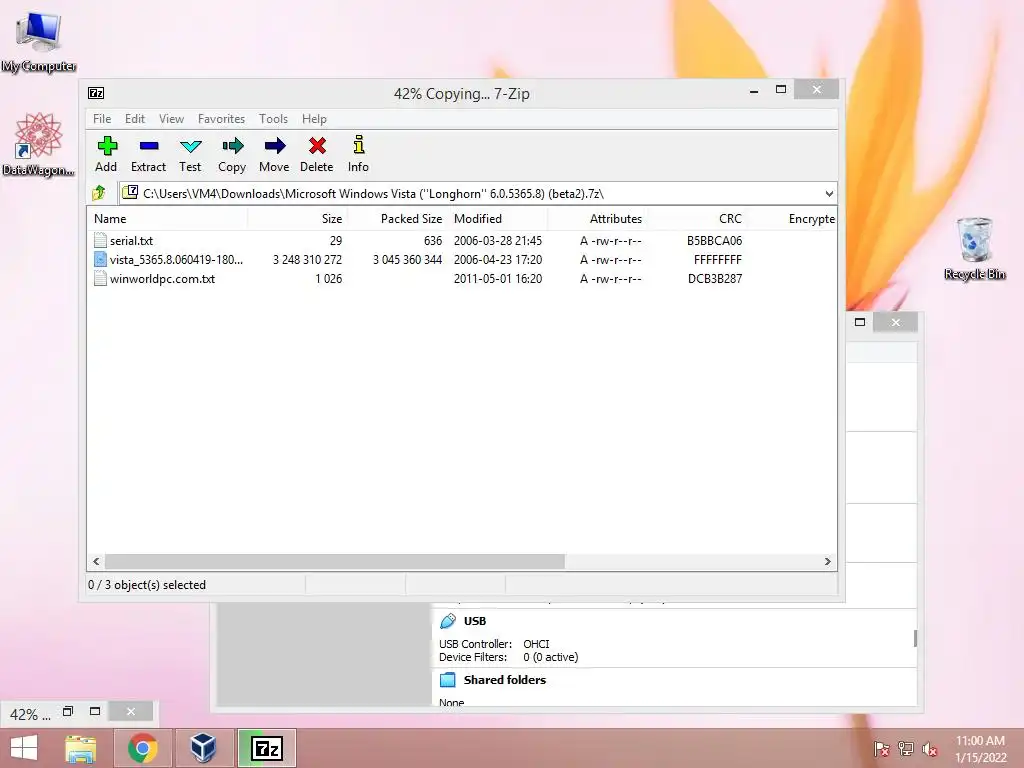1024x768 pixels.
Task: Sort by CRC column header
Action: pos(696,219)
